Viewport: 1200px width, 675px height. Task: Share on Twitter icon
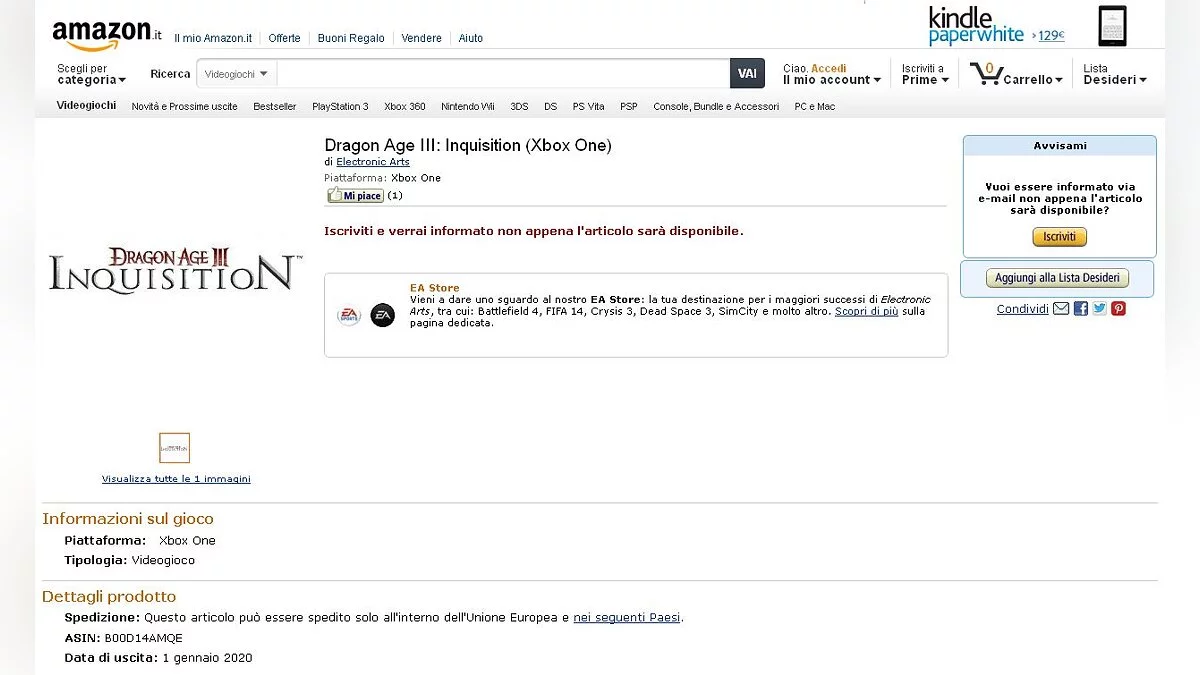coord(1099,309)
